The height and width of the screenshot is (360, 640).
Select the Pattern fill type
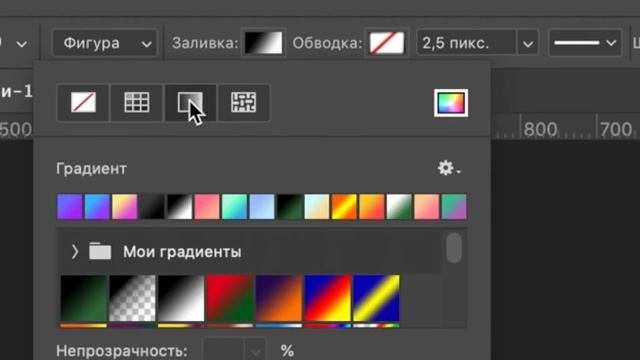244,102
